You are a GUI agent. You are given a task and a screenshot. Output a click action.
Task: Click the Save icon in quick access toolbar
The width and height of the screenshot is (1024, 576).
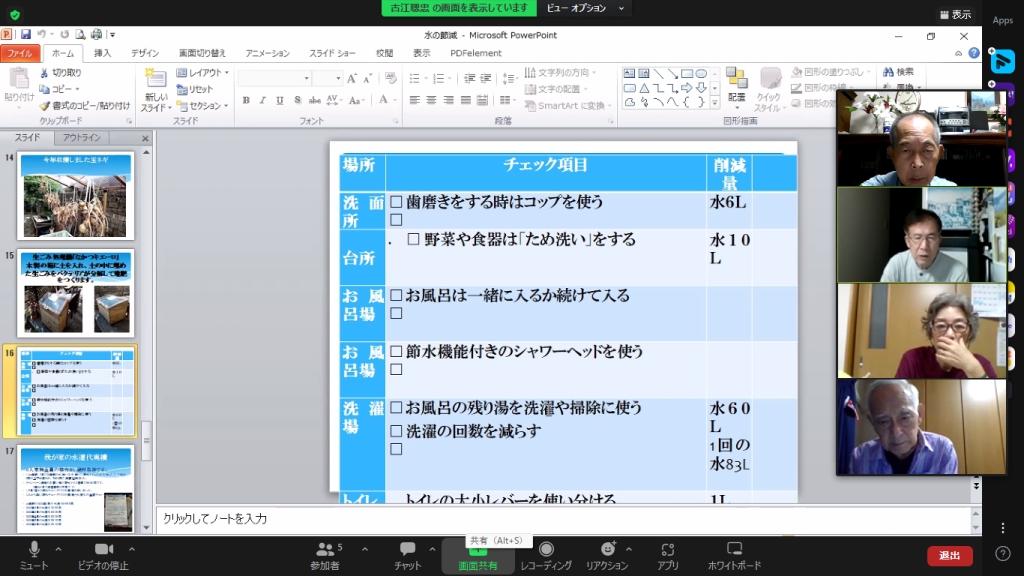[25, 34]
